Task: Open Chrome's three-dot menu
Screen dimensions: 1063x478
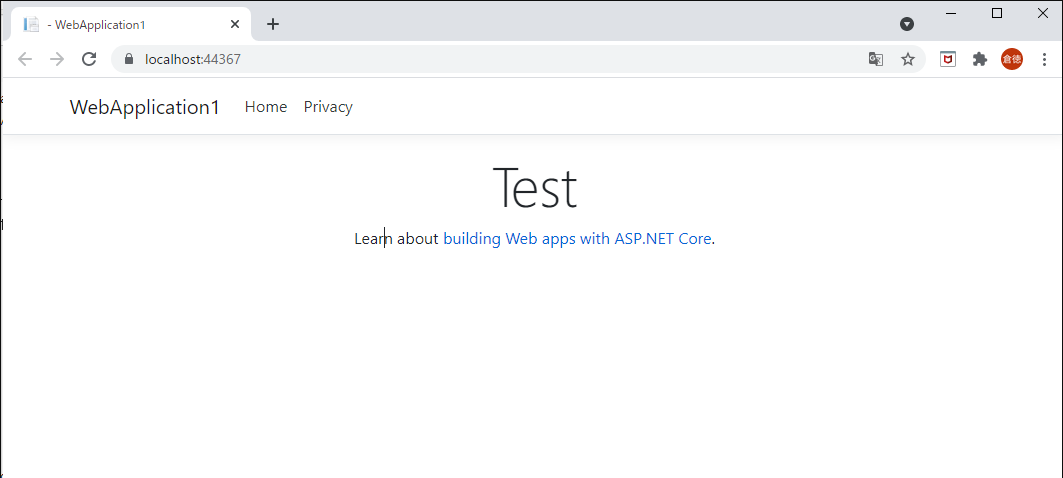Action: (x=1044, y=59)
